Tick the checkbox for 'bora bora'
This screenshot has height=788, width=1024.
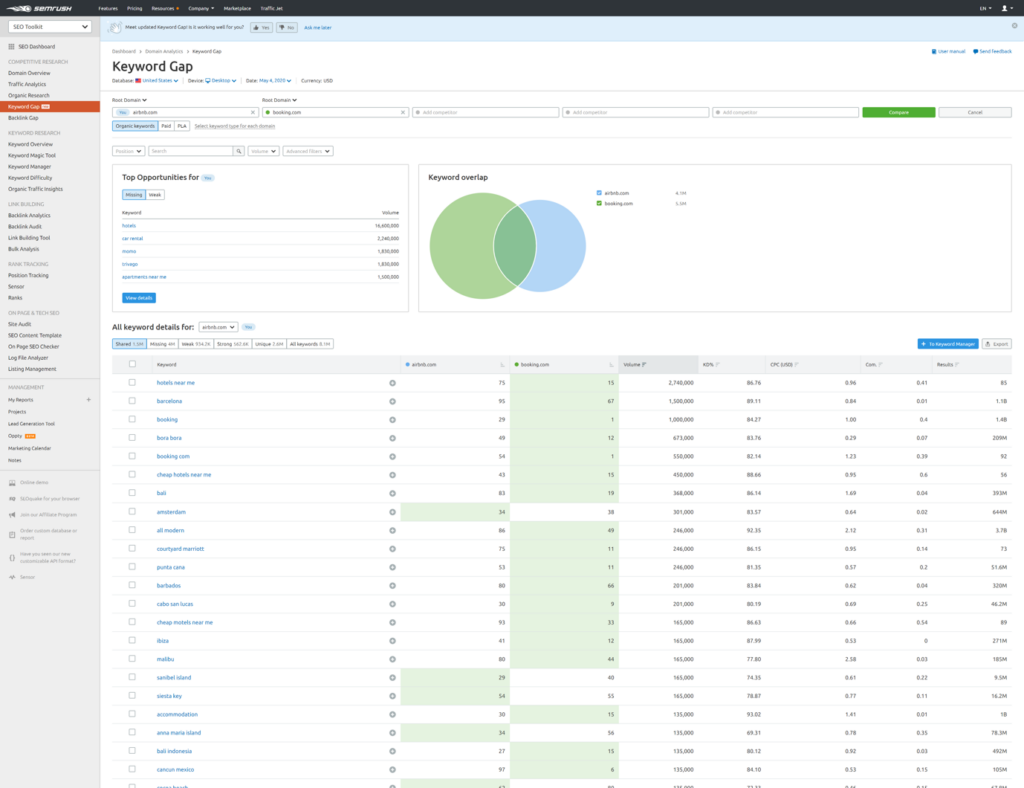[x=132, y=437]
